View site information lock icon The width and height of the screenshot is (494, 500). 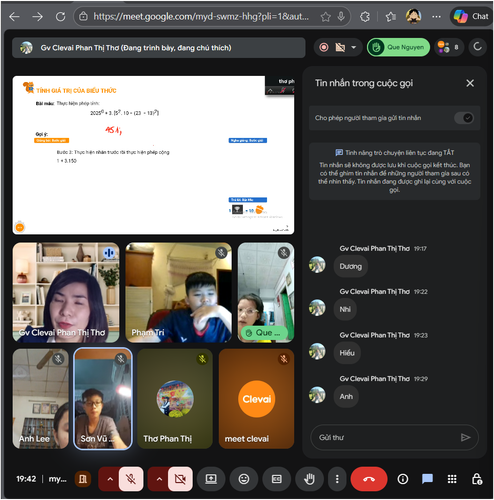click(x=83, y=16)
